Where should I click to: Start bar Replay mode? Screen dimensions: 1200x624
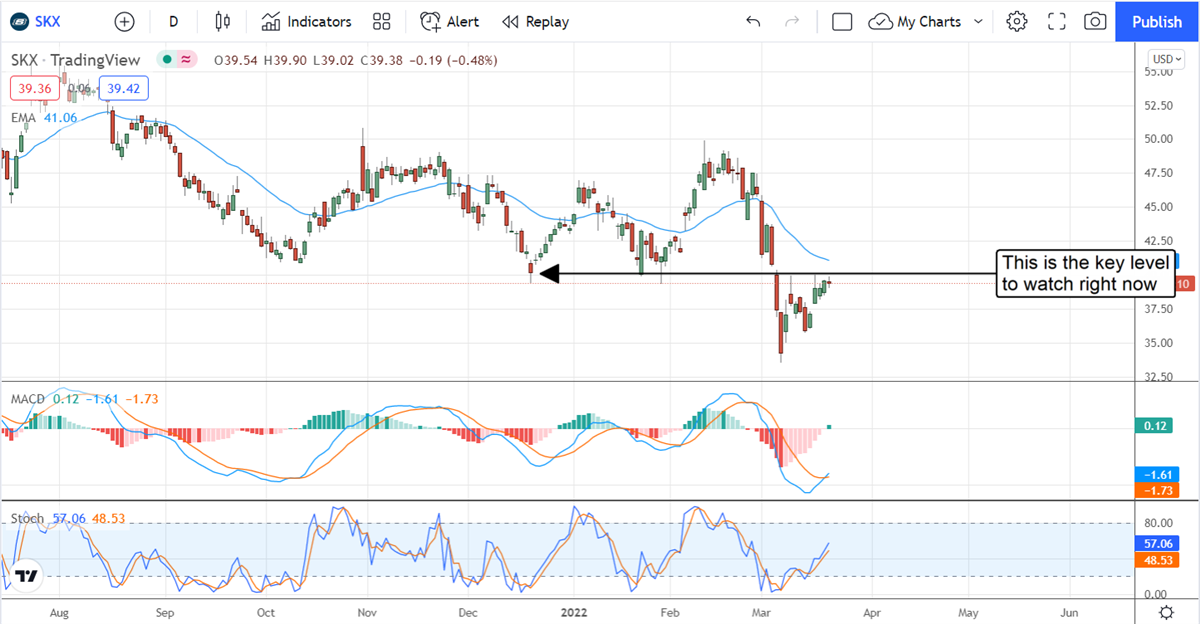[535, 21]
